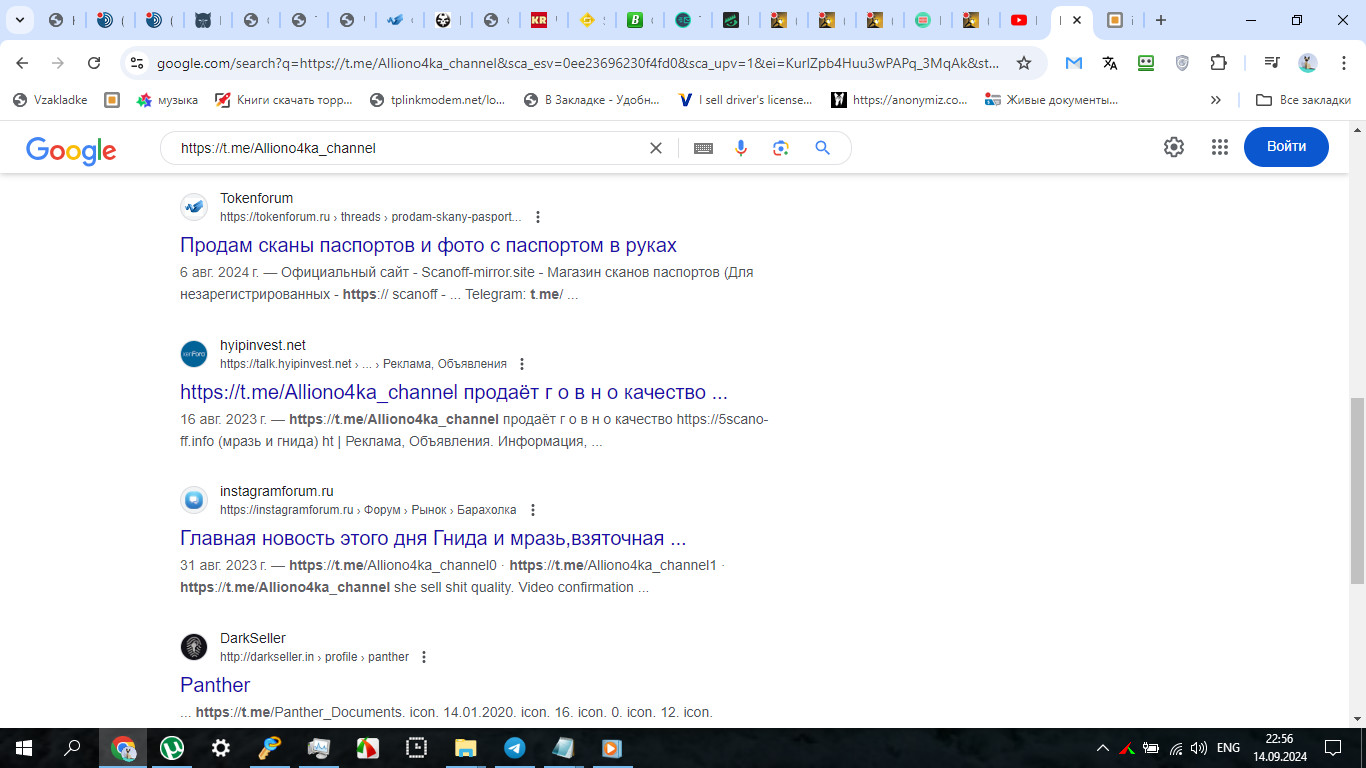Viewport: 1366px width, 768px height.
Task: Go back to the previous page
Action: tap(22, 63)
